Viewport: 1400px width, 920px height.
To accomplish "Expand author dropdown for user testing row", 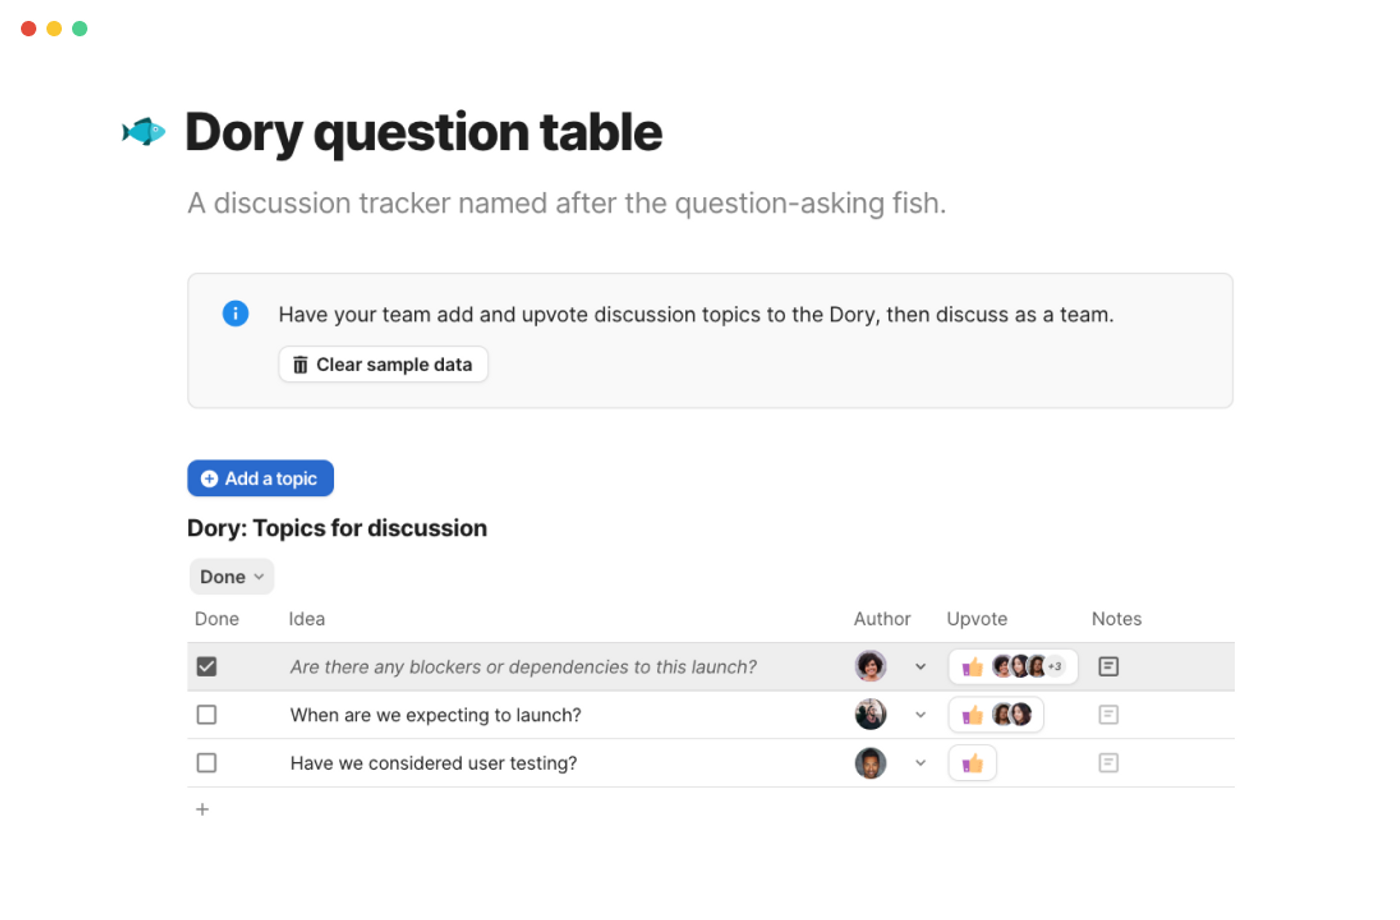I will [x=920, y=763].
